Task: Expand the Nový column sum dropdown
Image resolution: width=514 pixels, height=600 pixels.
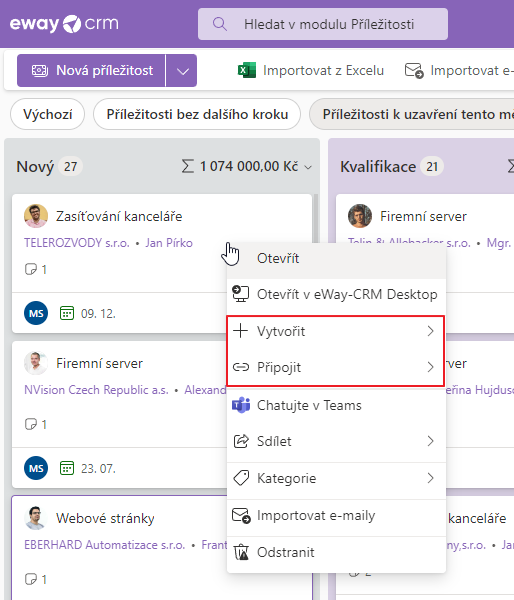Action: coord(308,167)
